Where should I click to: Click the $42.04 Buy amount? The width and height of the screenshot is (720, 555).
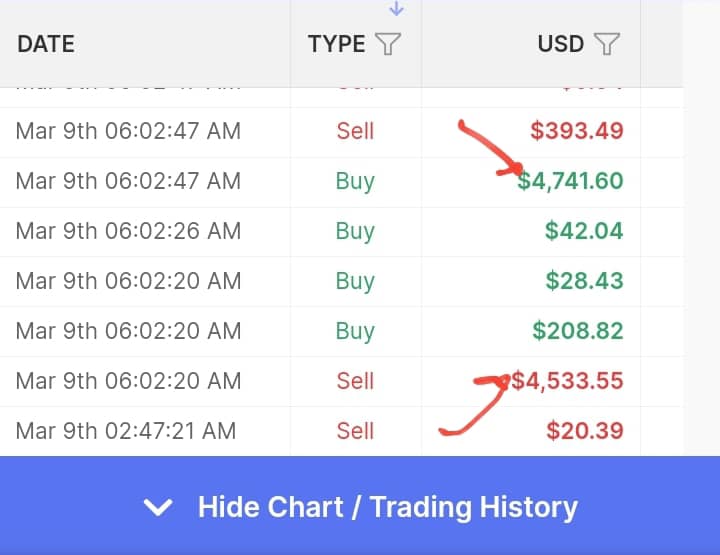coord(584,230)
